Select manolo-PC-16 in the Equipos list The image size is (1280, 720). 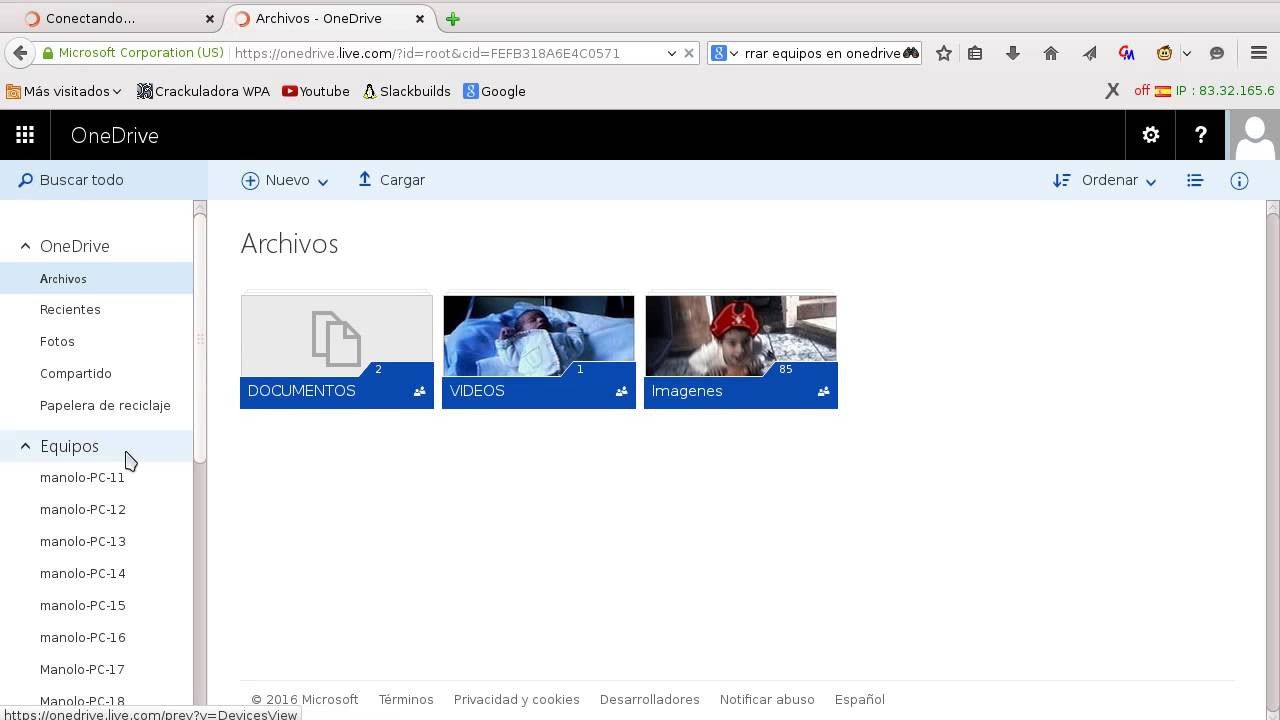pos(83,637)
